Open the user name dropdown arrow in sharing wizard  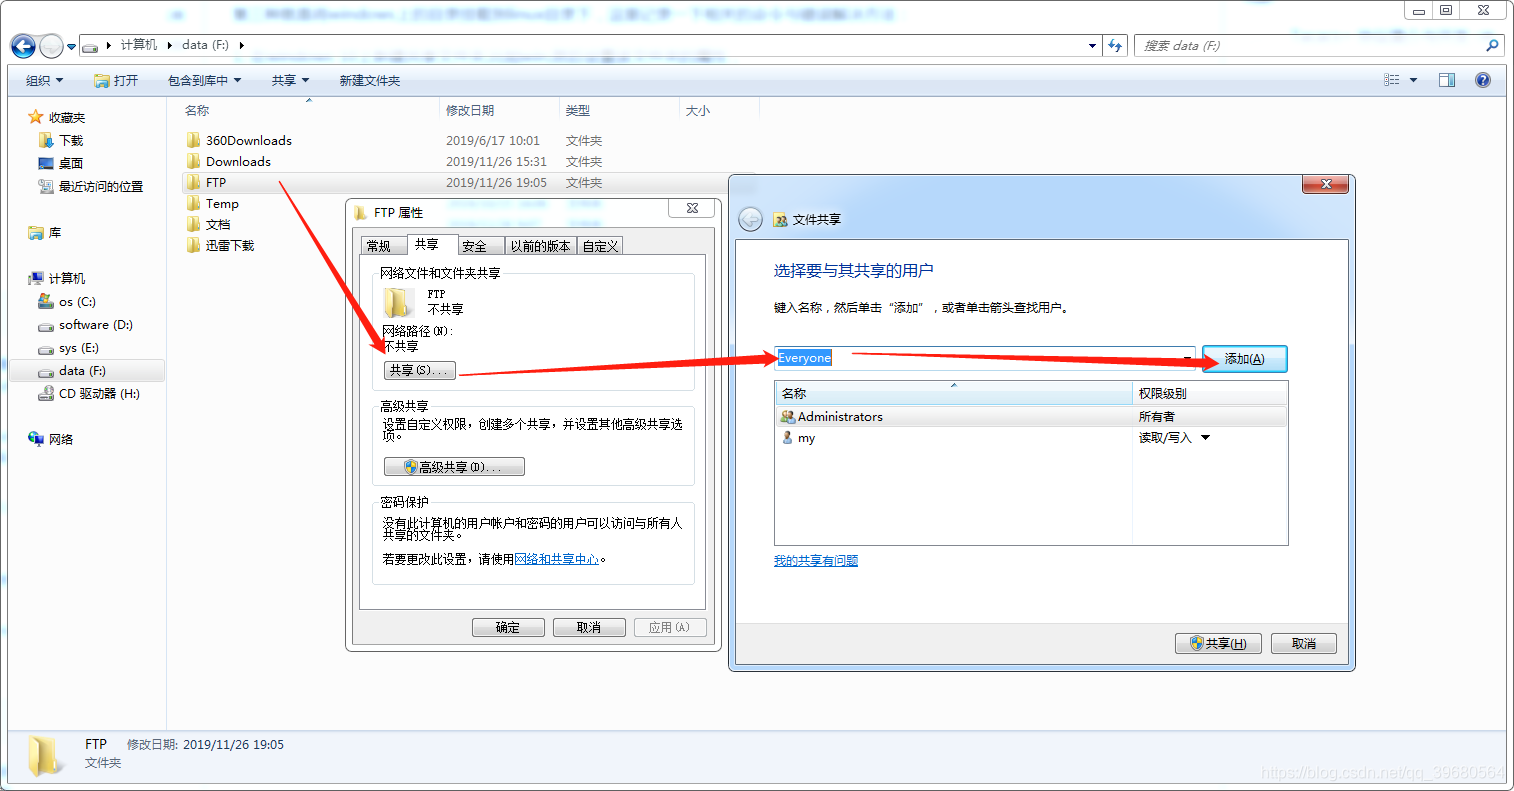point(1188,358)
